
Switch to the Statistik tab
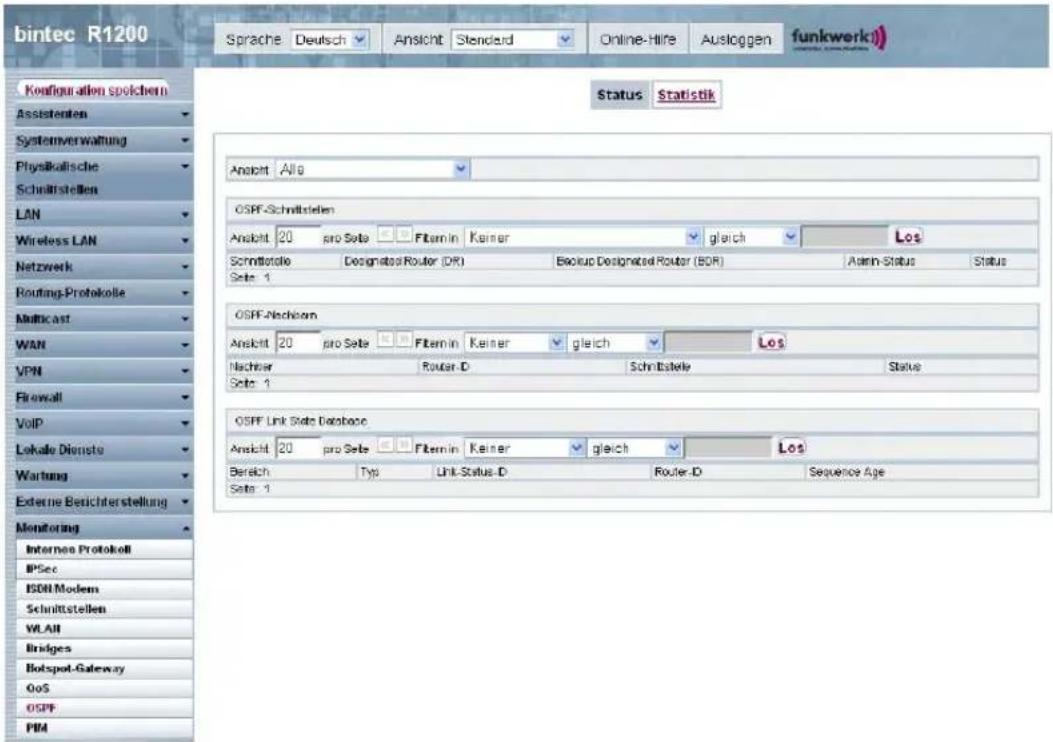[686, 95]
